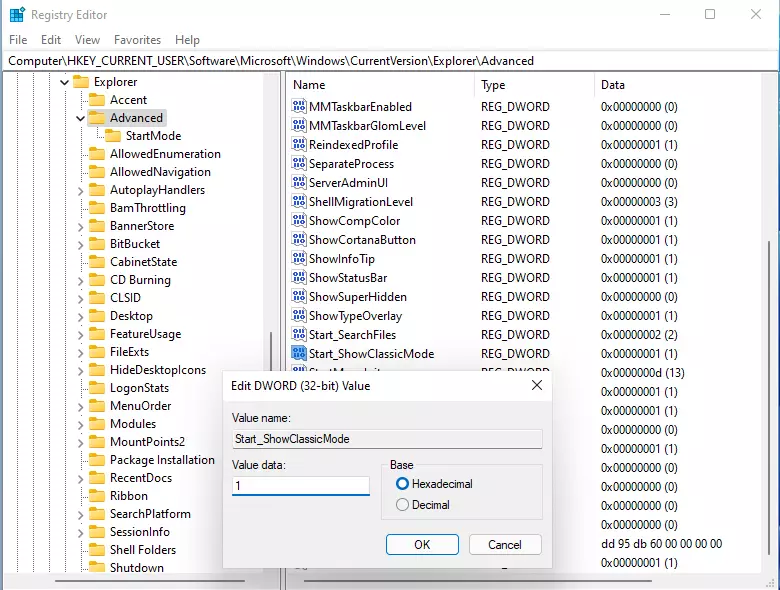The width and height of the screenshot is (780, 590).
Task: Click the StartMode folder icon
Action: (x=113, y=135)
